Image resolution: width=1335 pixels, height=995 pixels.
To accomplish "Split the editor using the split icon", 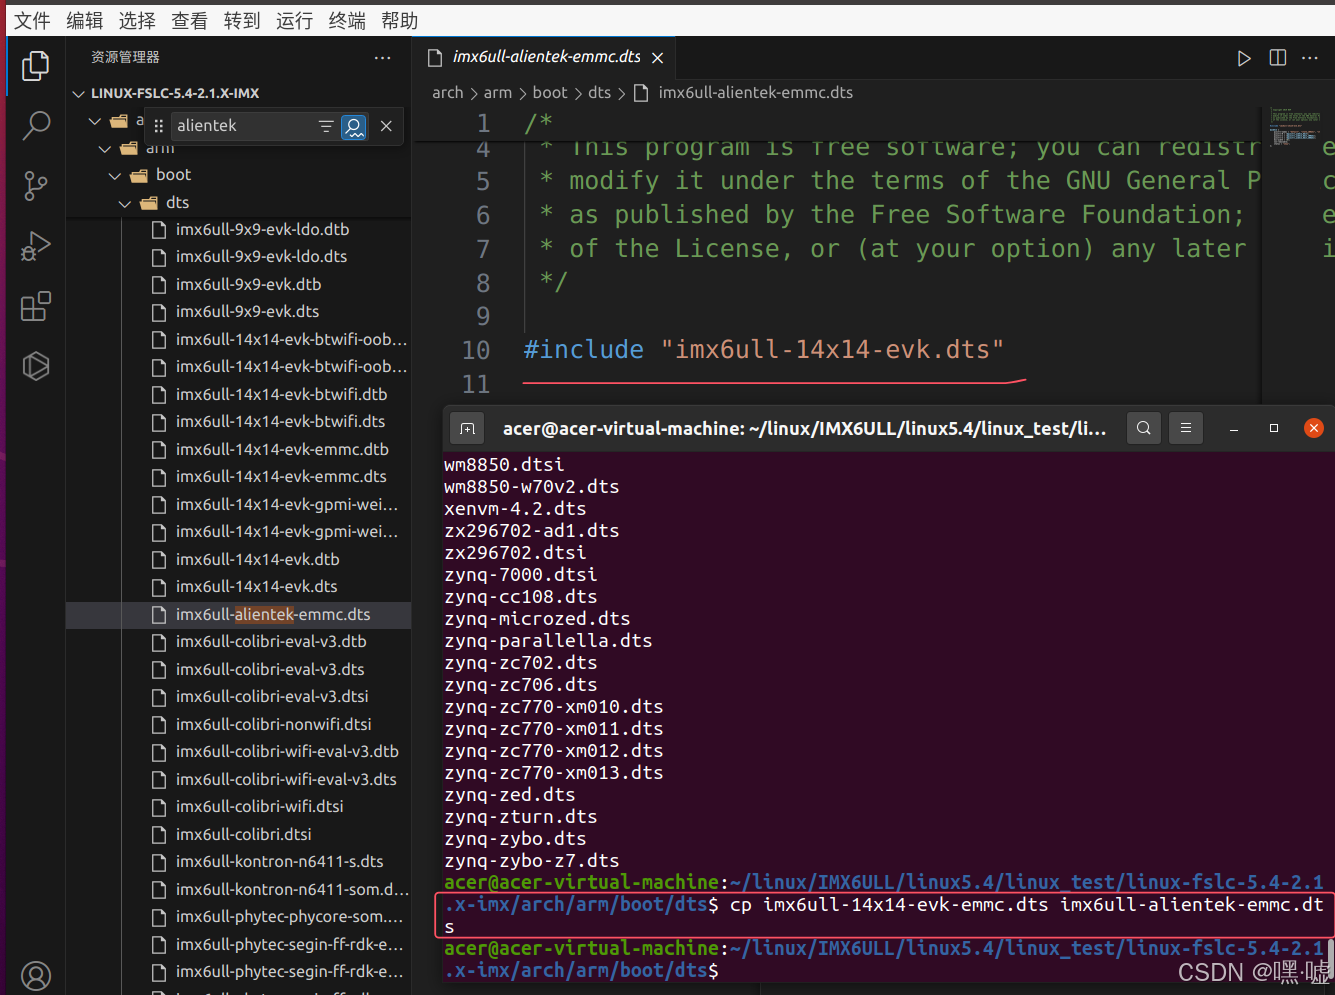I will pos(1277,58).
